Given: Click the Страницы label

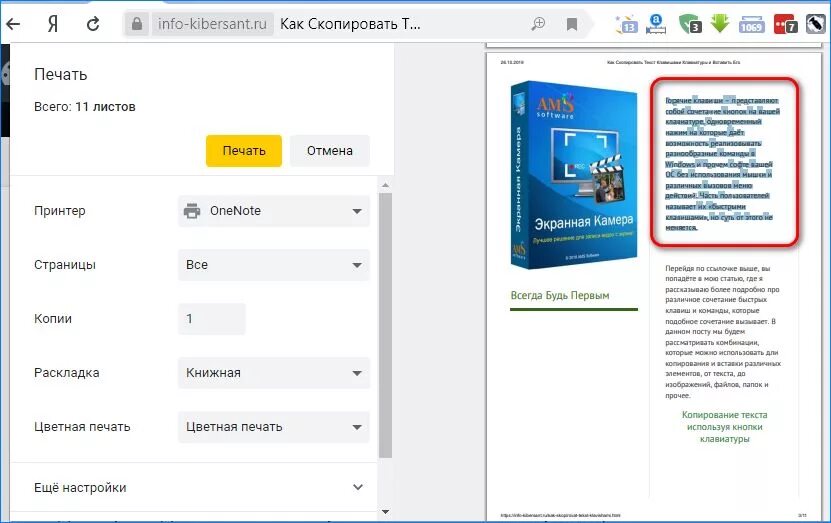Looking at the screenshot, I should pyautogui.click(x=65, y=265).
